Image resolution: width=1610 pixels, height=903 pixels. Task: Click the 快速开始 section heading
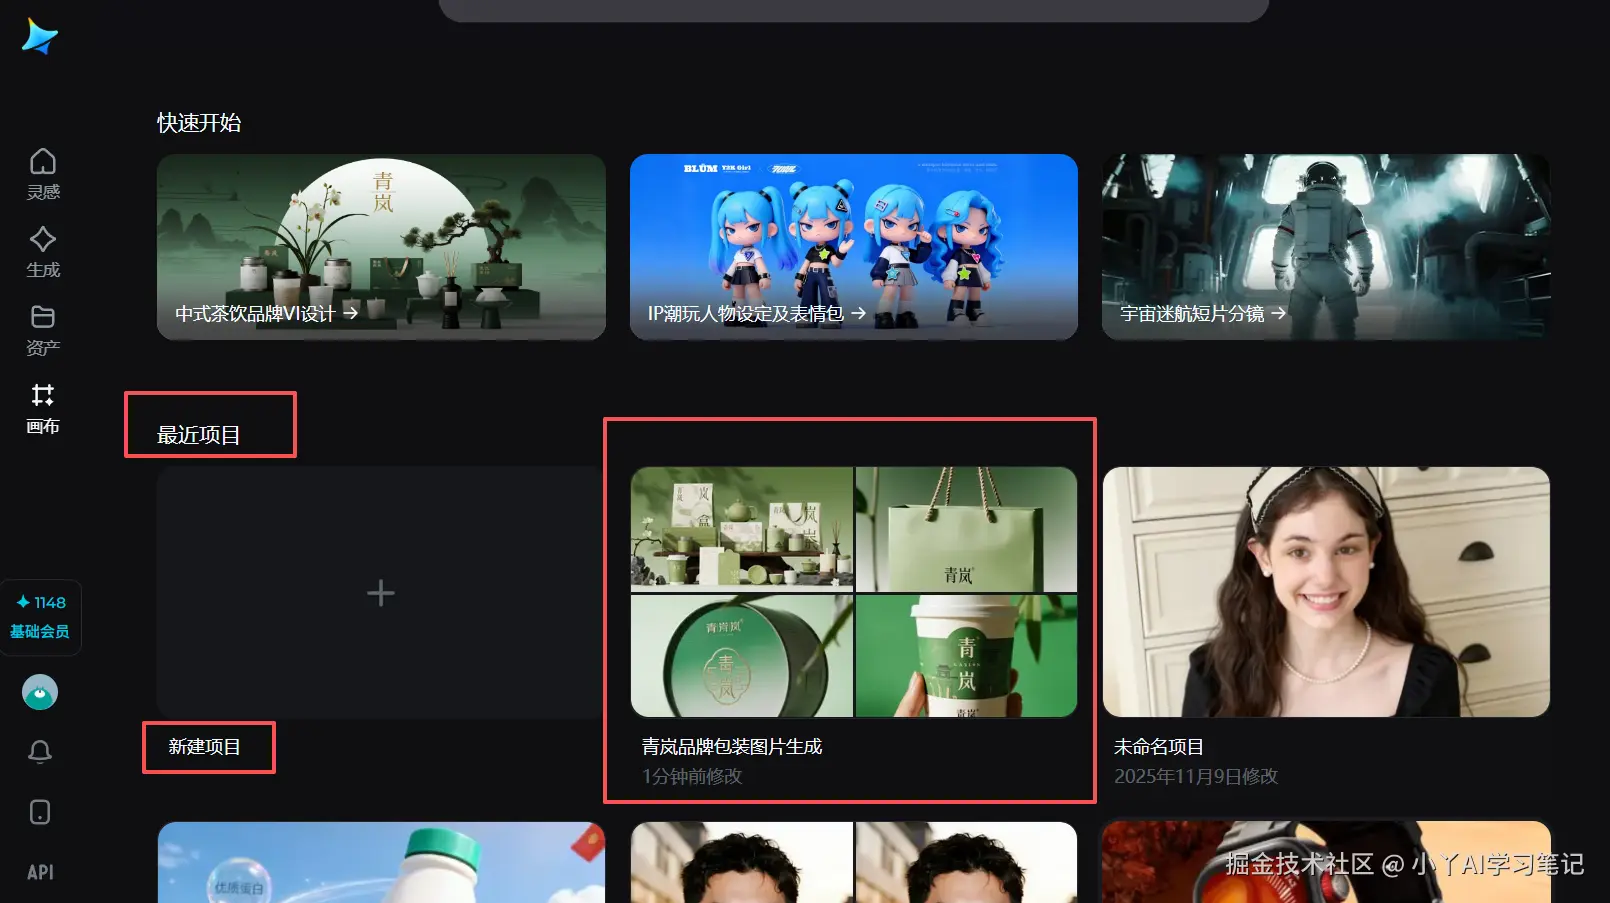tap(196, 122)
